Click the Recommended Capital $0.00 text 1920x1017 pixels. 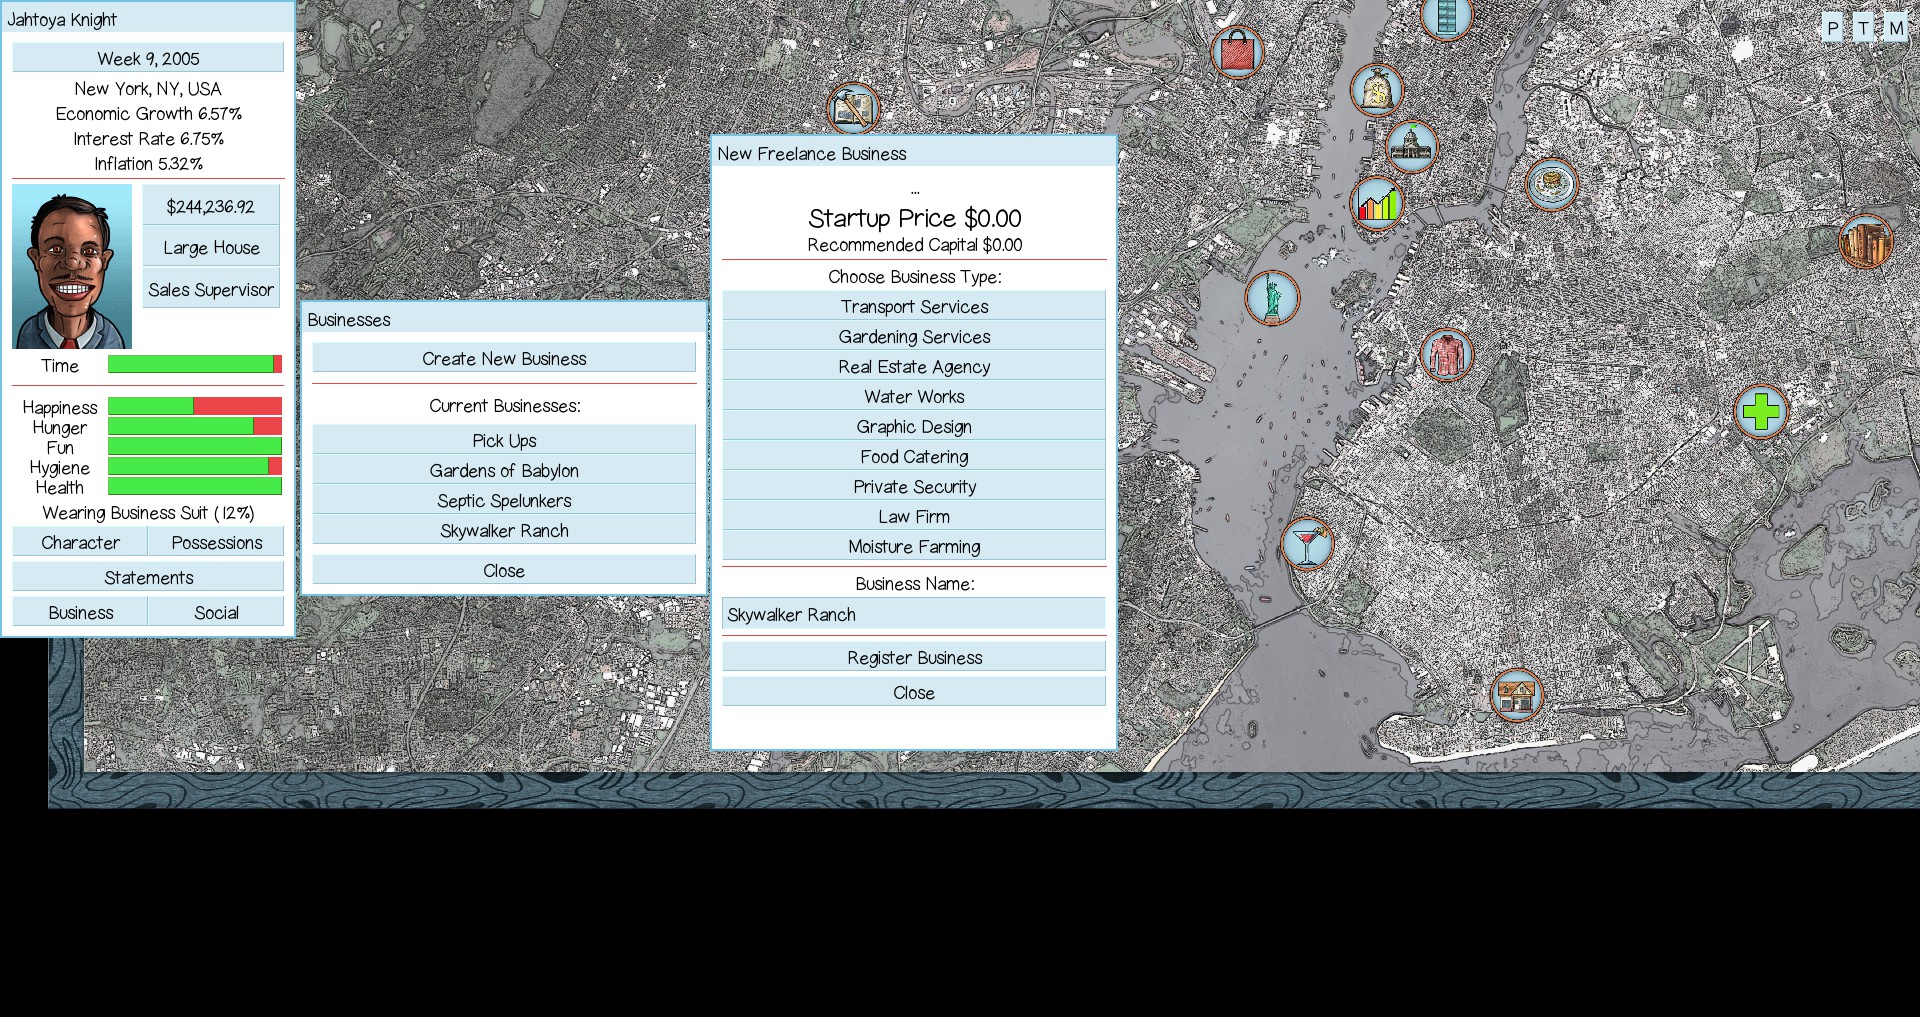914,245
